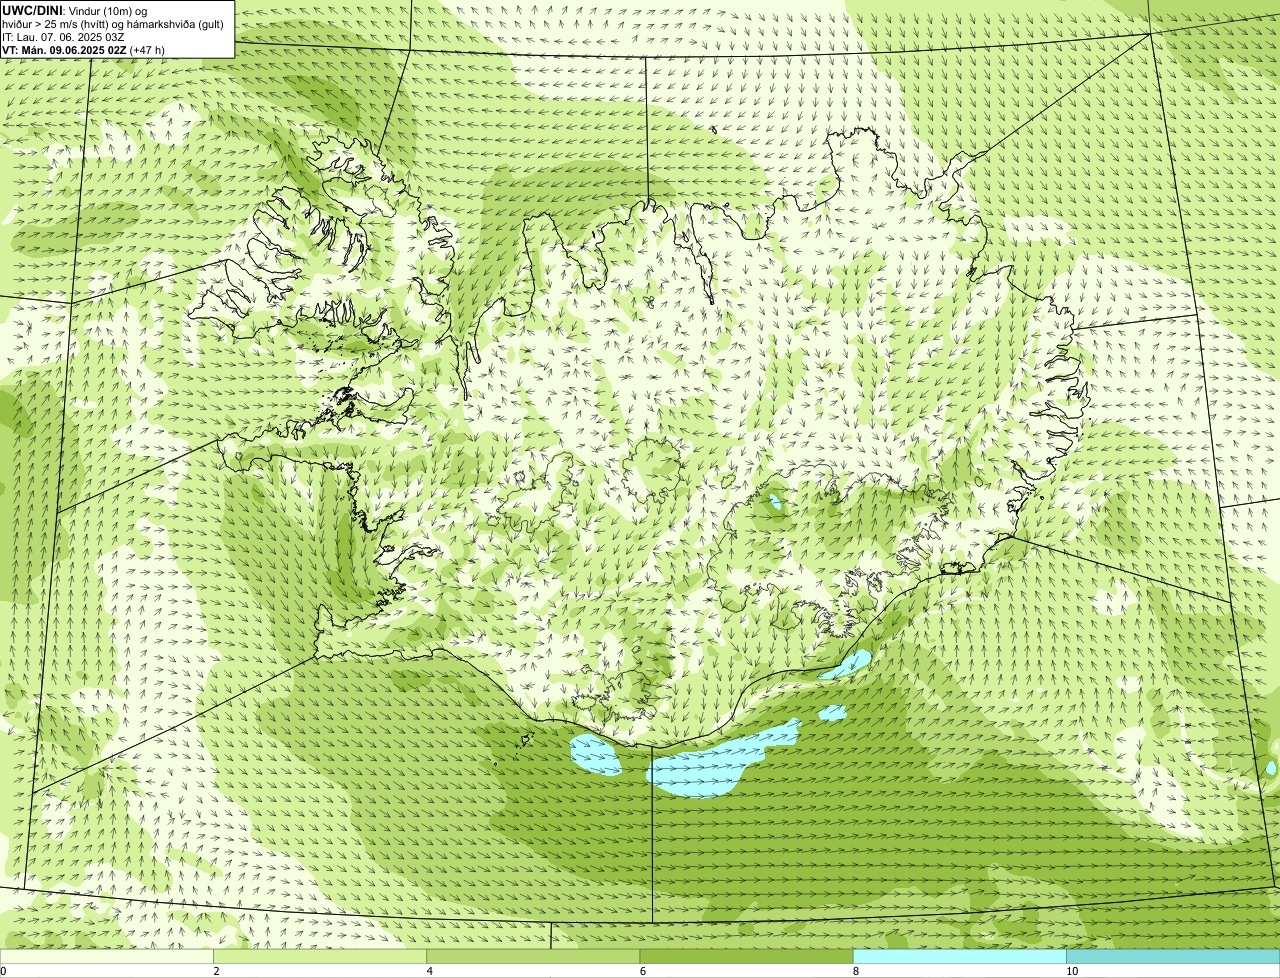
Task: Click the "6" label on the color scale
Action: coord(642,971)
